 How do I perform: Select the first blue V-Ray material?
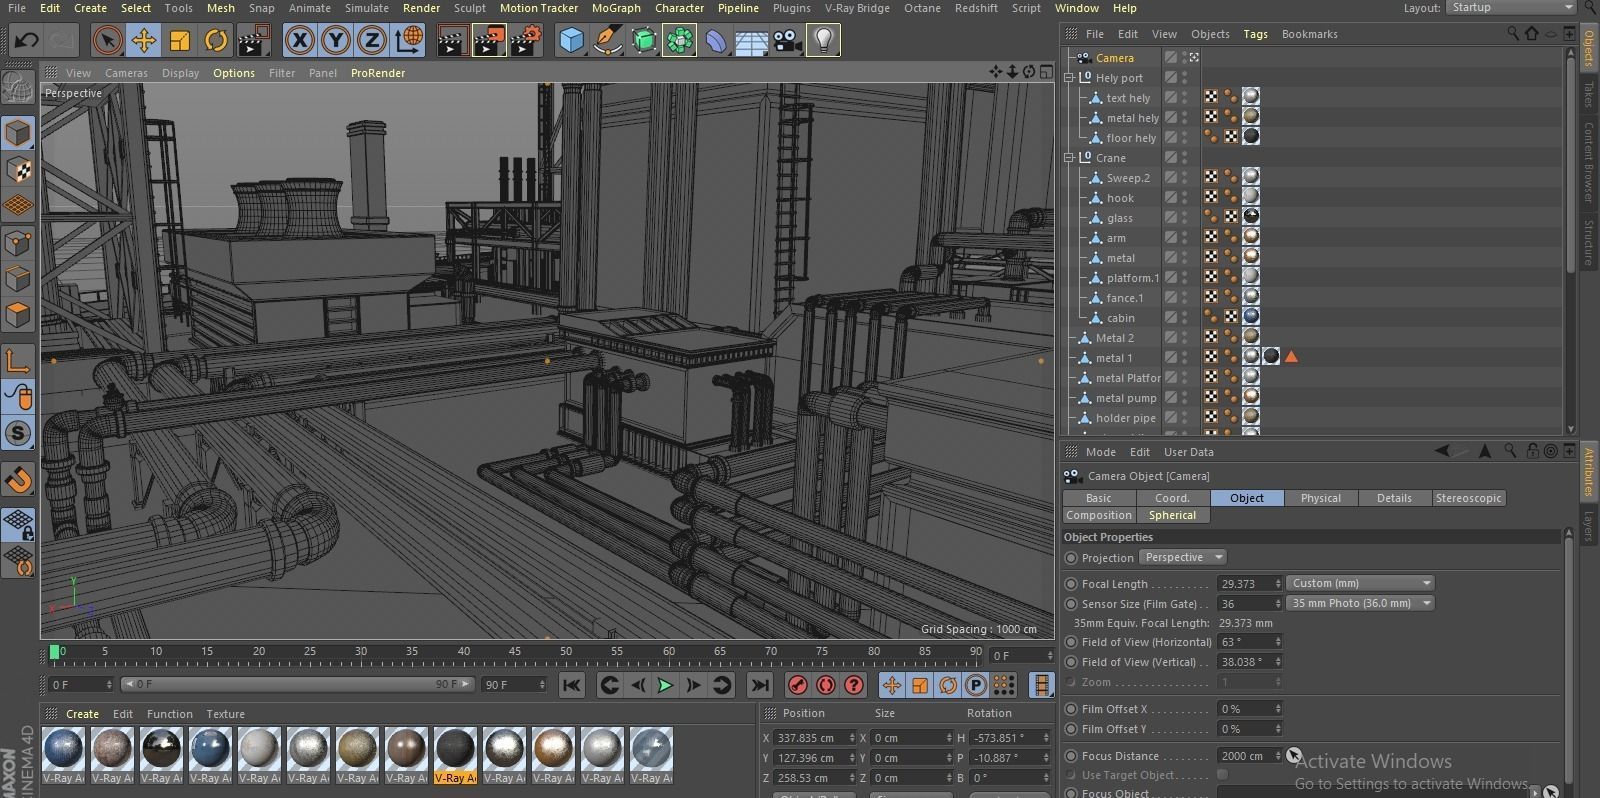(63, 755)
